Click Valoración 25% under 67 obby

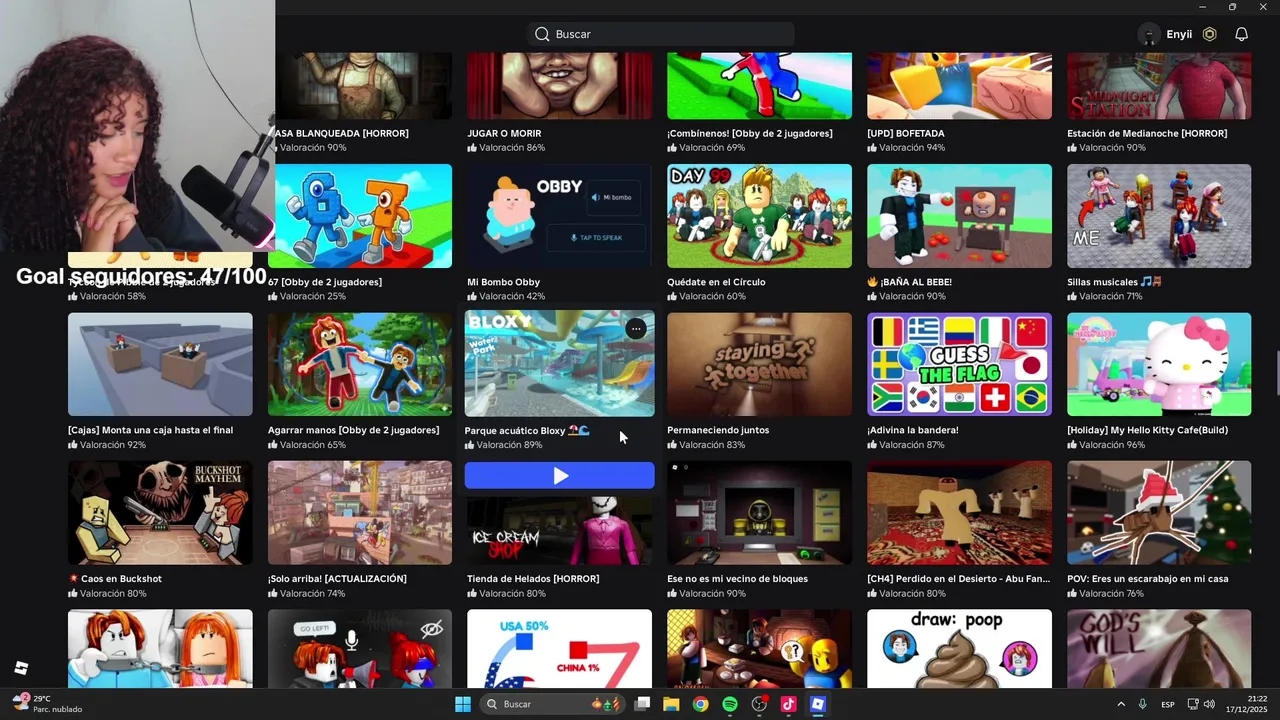click(x=307, y=297)
